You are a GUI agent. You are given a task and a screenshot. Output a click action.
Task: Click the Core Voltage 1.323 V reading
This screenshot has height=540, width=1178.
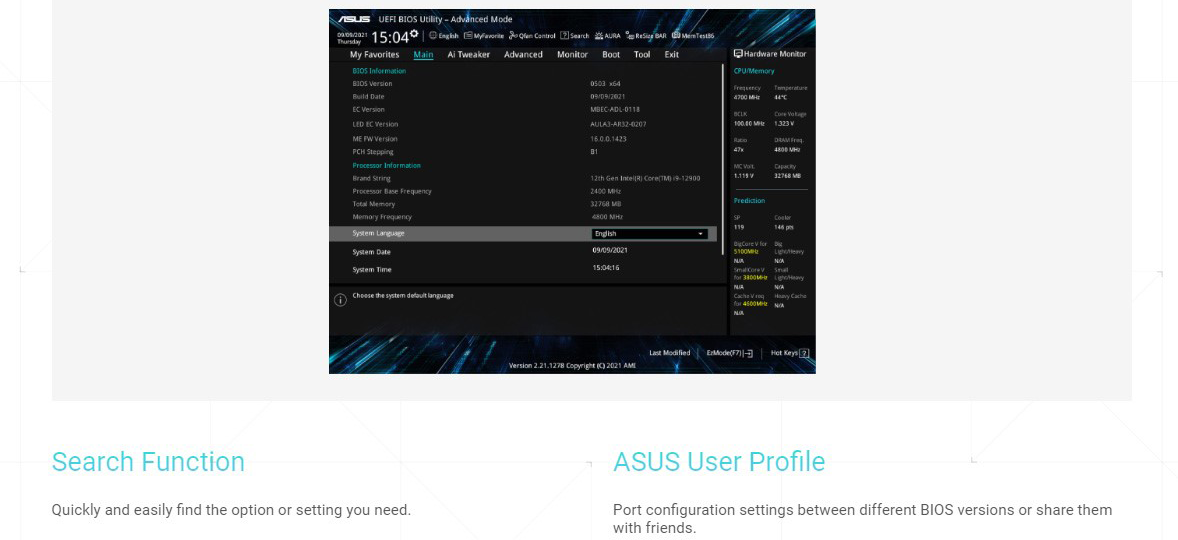[784, 123]
